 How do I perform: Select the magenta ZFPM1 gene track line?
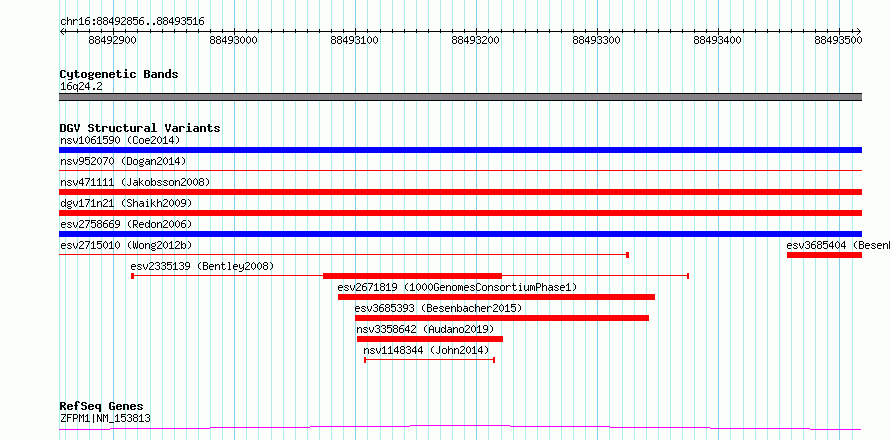460,427
